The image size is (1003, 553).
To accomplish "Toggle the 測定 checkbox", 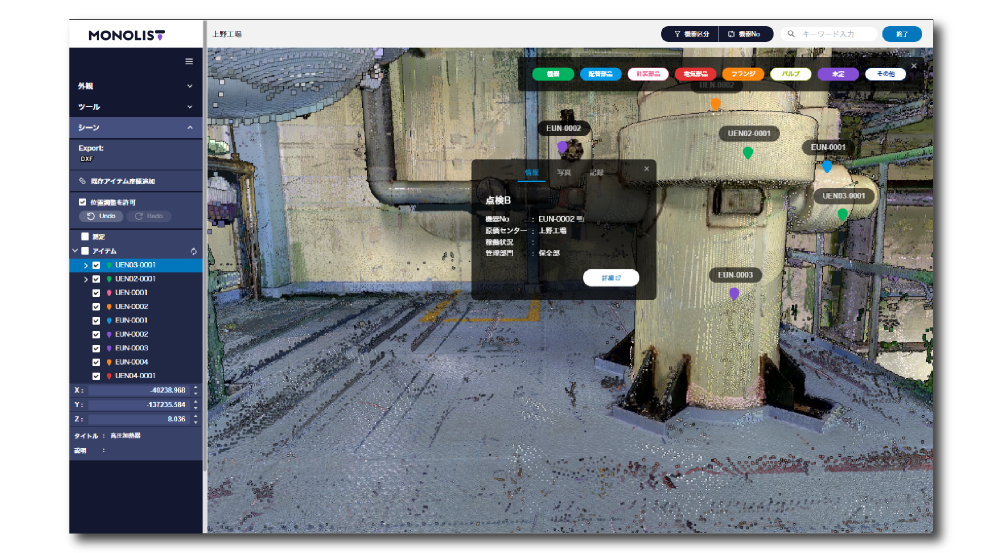I will (85, 237).
